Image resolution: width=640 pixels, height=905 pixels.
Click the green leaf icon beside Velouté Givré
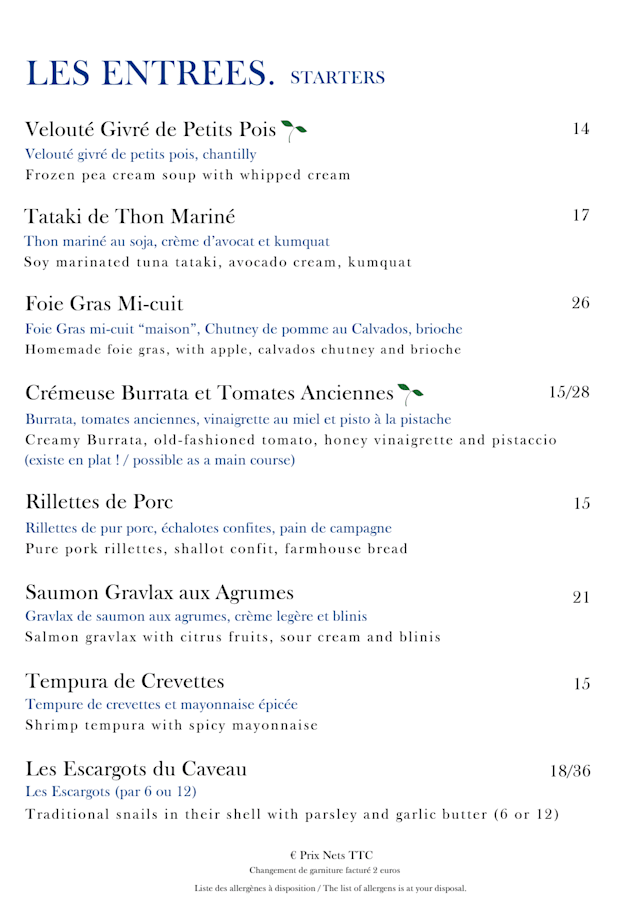pyautogui.click(x=293, y=130)
